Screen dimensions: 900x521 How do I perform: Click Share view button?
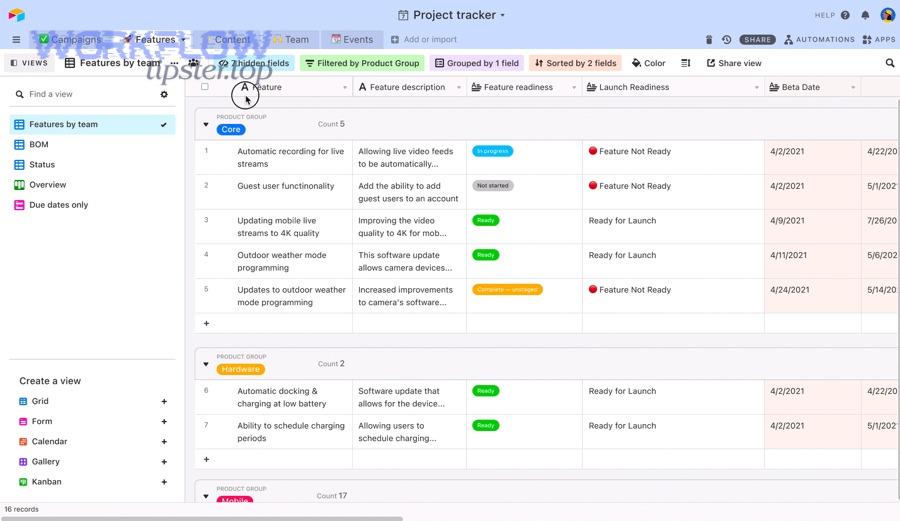(734, 63)
